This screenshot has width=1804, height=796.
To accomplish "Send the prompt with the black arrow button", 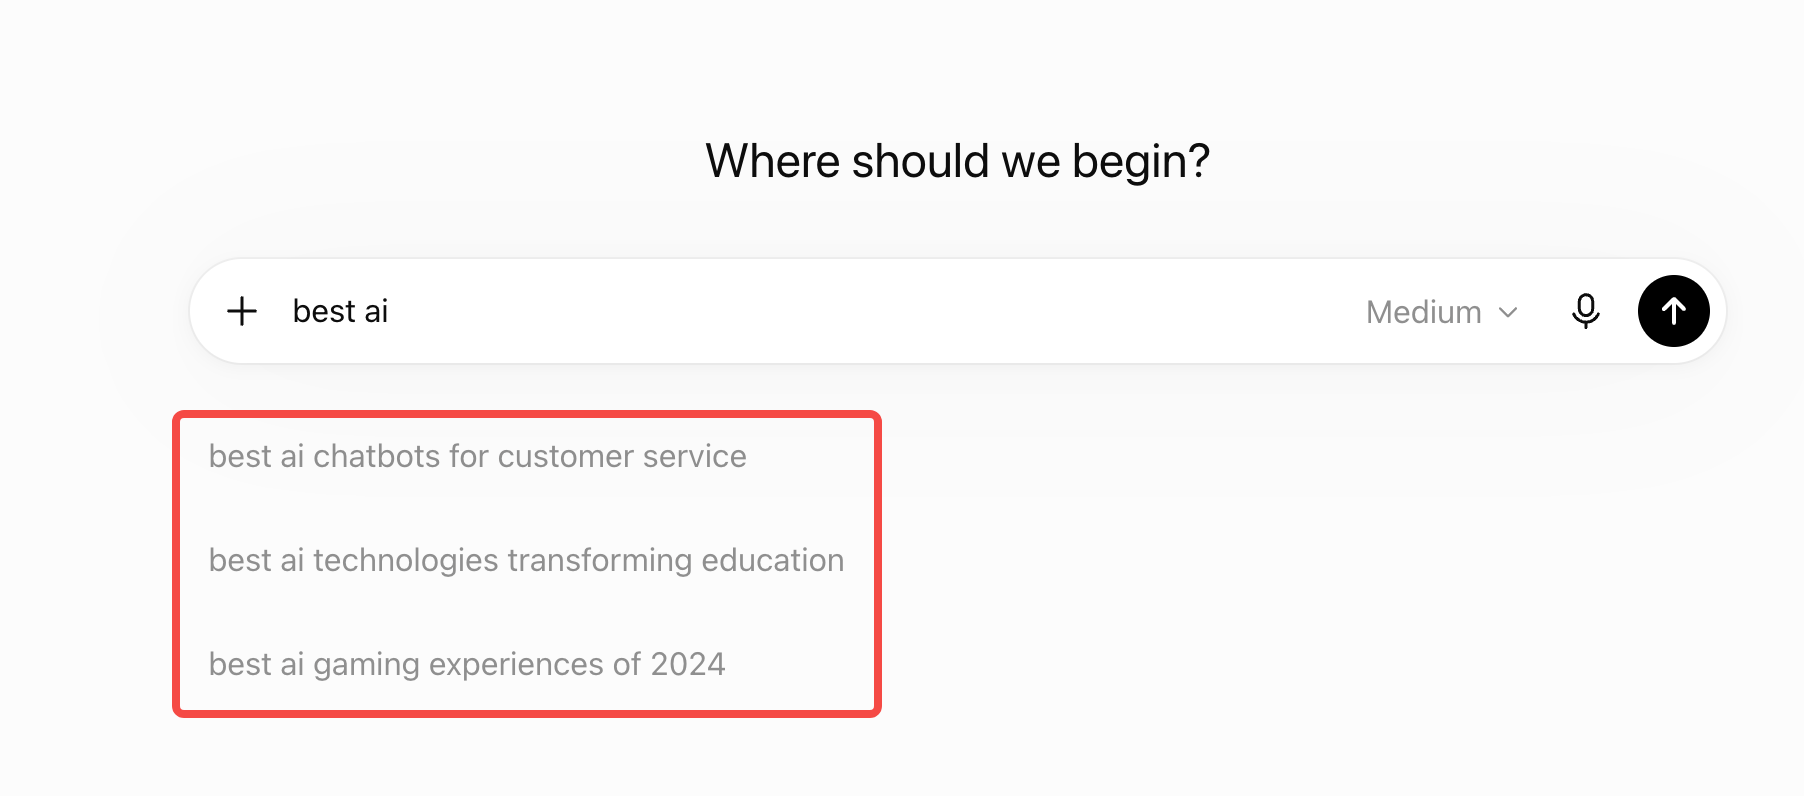I will (1673, 311).
